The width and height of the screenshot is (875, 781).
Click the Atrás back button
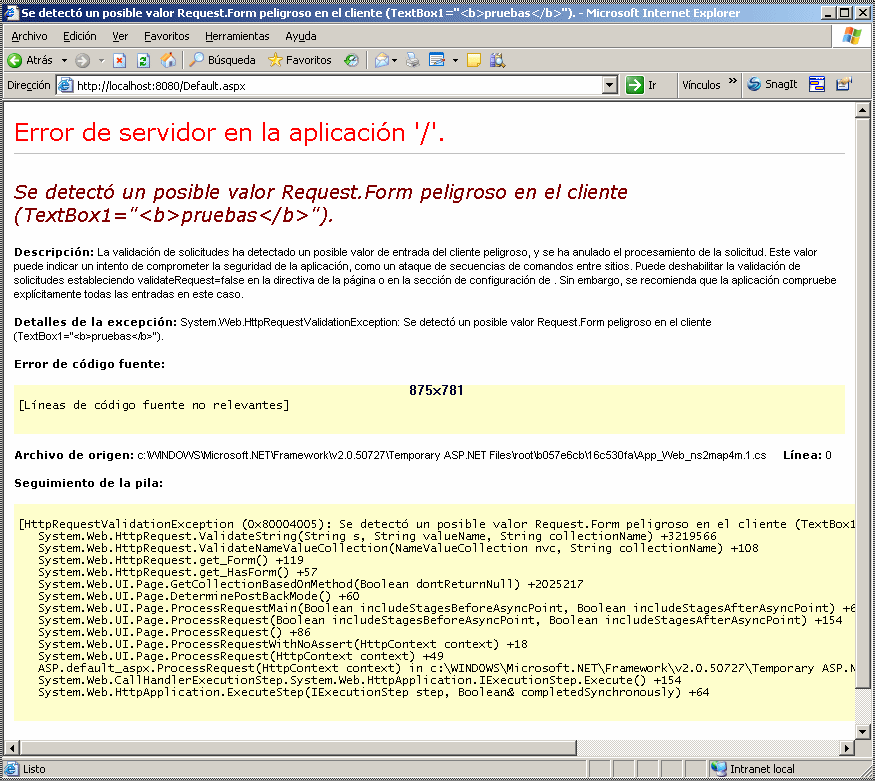(x=30, y=60)
